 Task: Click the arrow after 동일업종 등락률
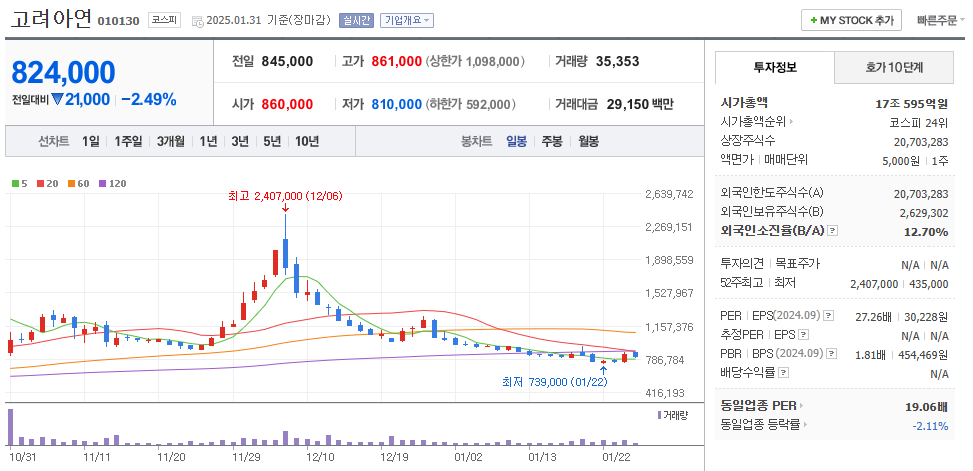[x=805, y=425]
